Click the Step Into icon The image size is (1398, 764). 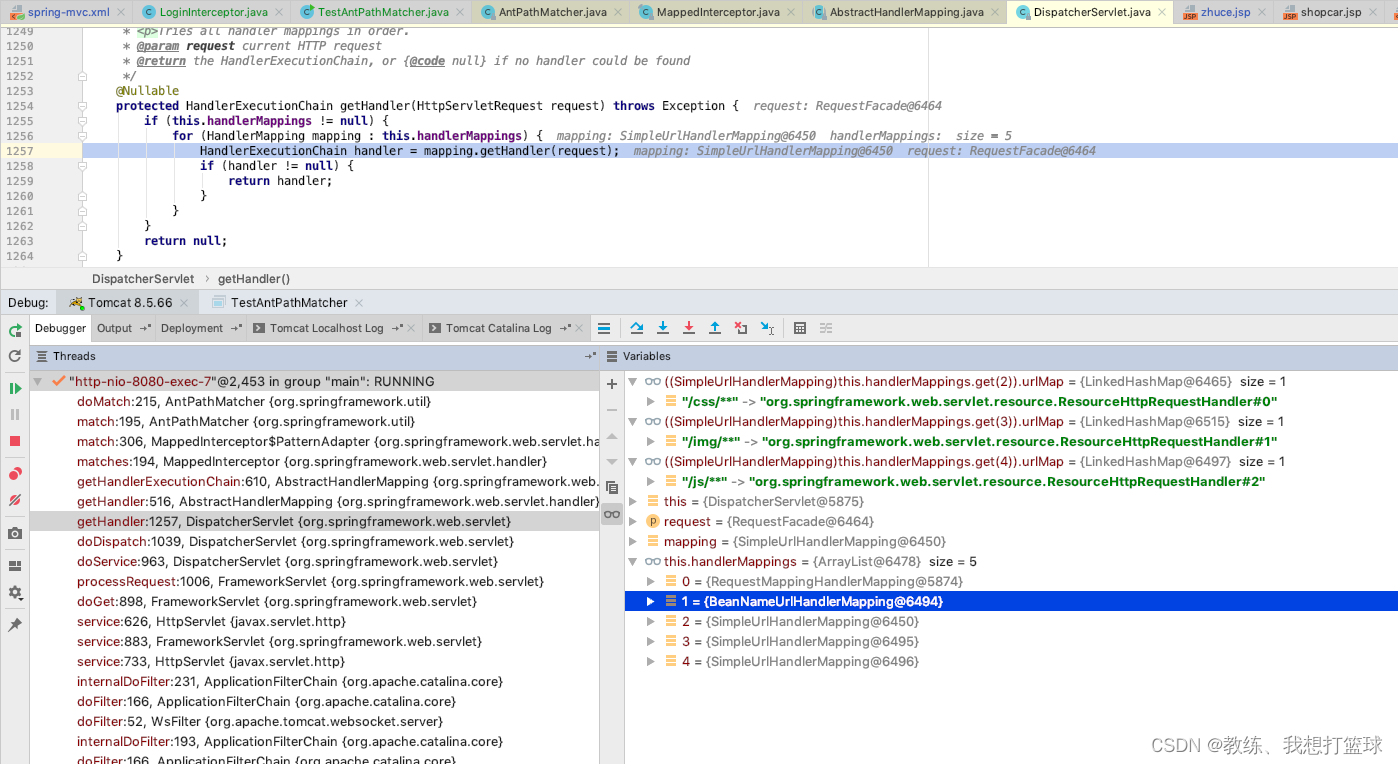tap(663, 327)
